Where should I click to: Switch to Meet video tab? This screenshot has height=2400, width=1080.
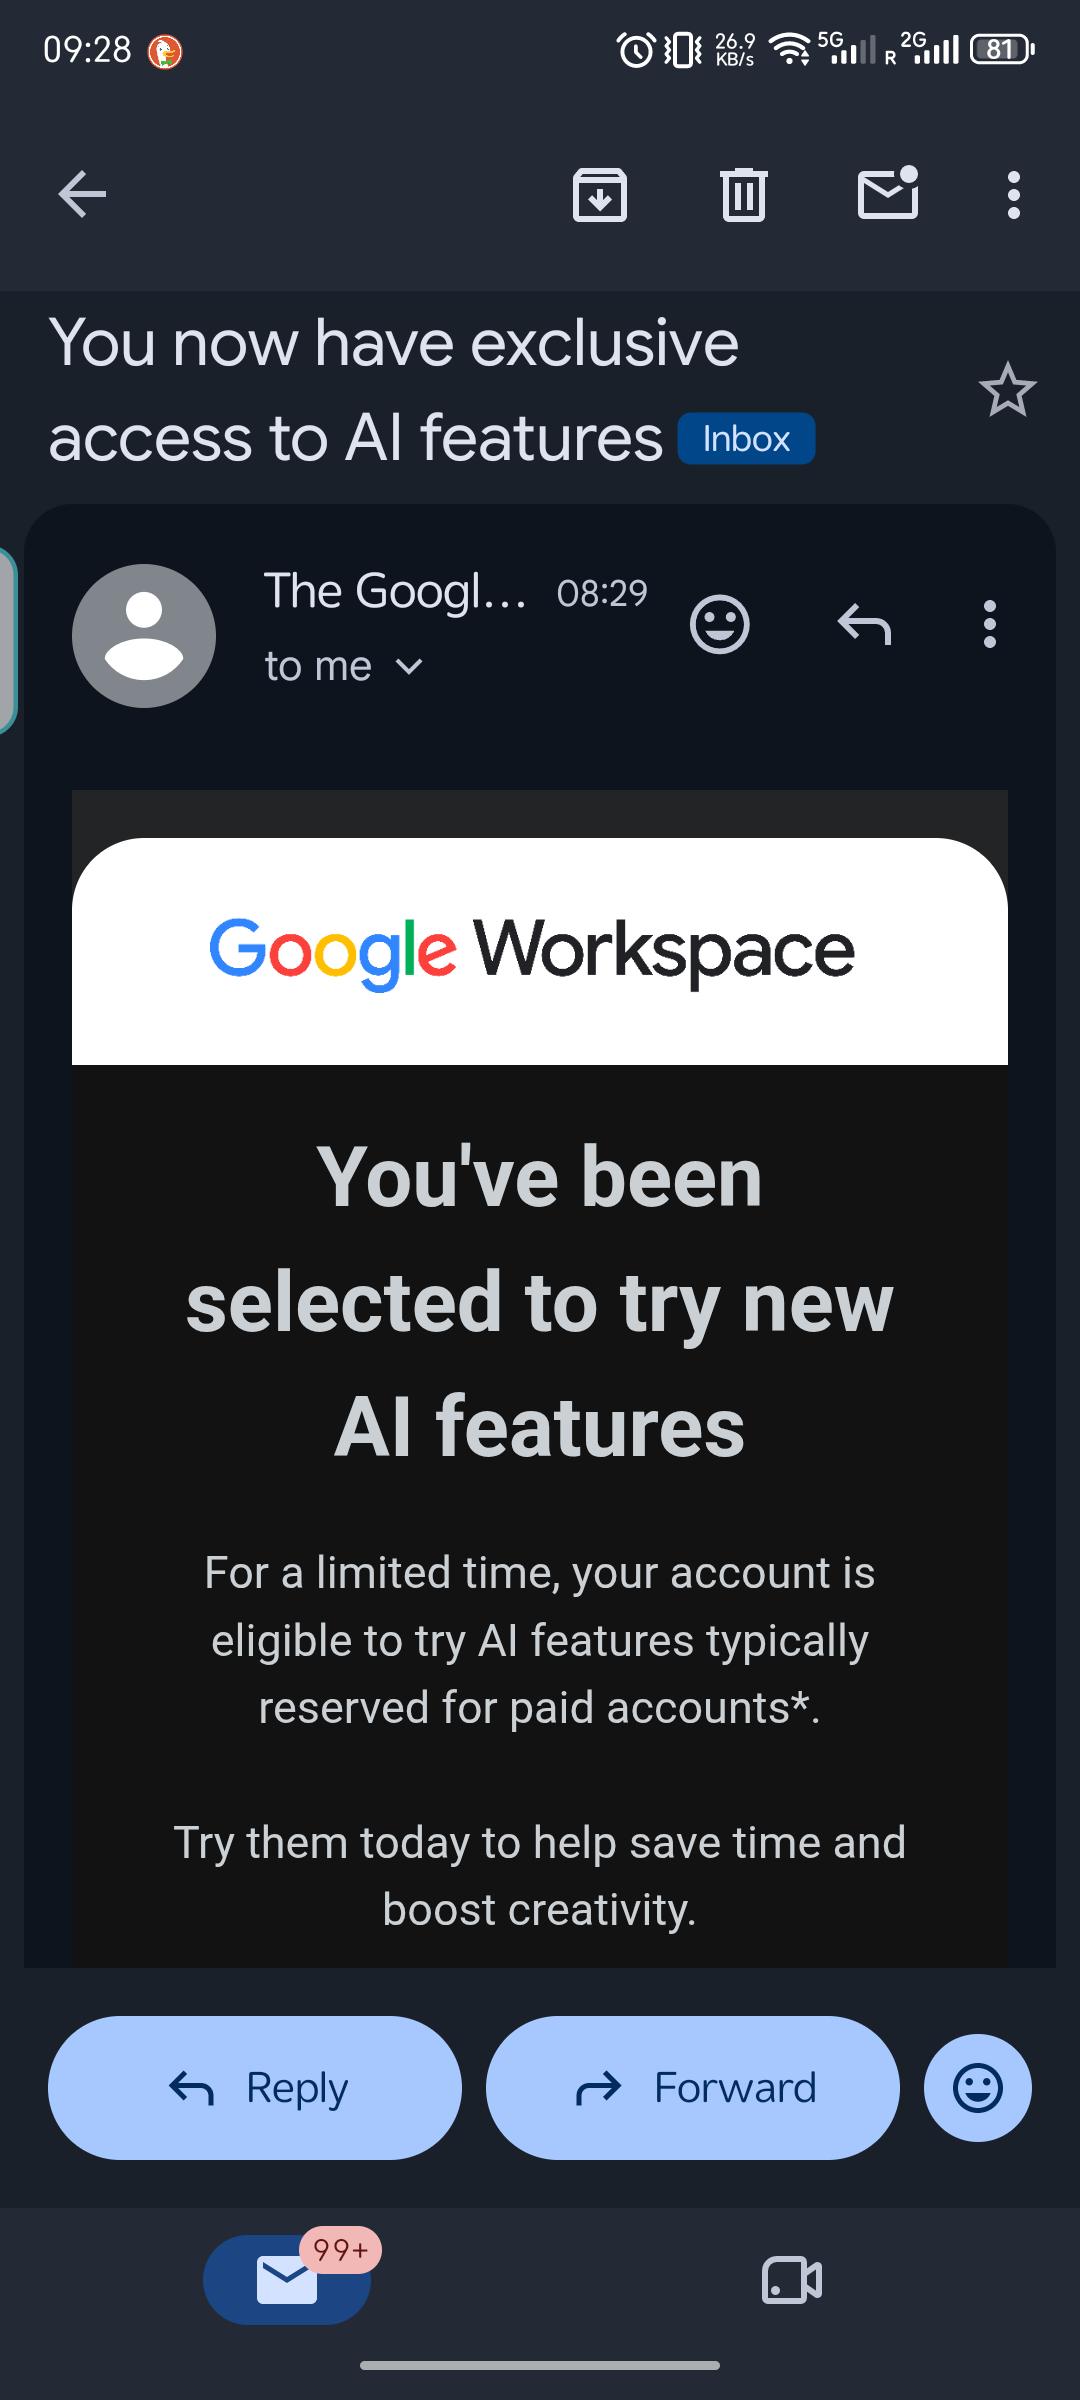tap(792, 2280)
